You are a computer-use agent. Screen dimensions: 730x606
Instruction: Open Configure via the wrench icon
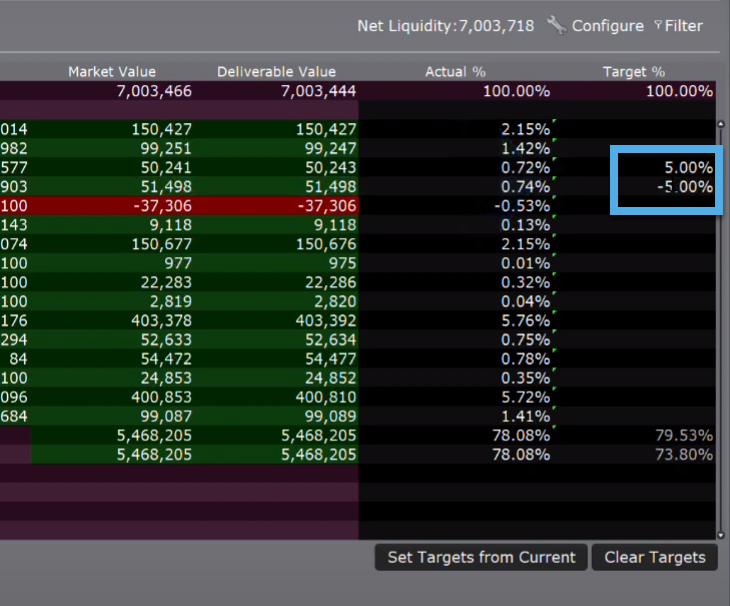[x=557, y=26]
